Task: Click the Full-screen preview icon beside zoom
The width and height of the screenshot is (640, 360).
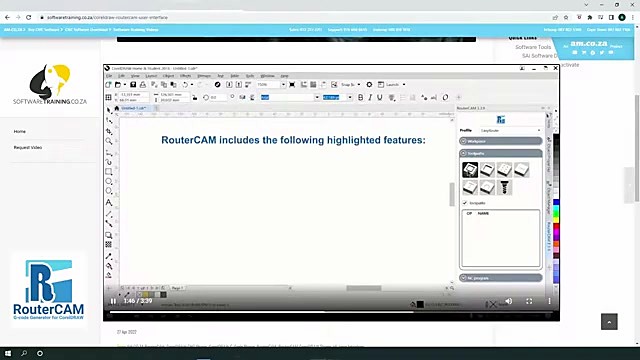Action: click(292, 84)
